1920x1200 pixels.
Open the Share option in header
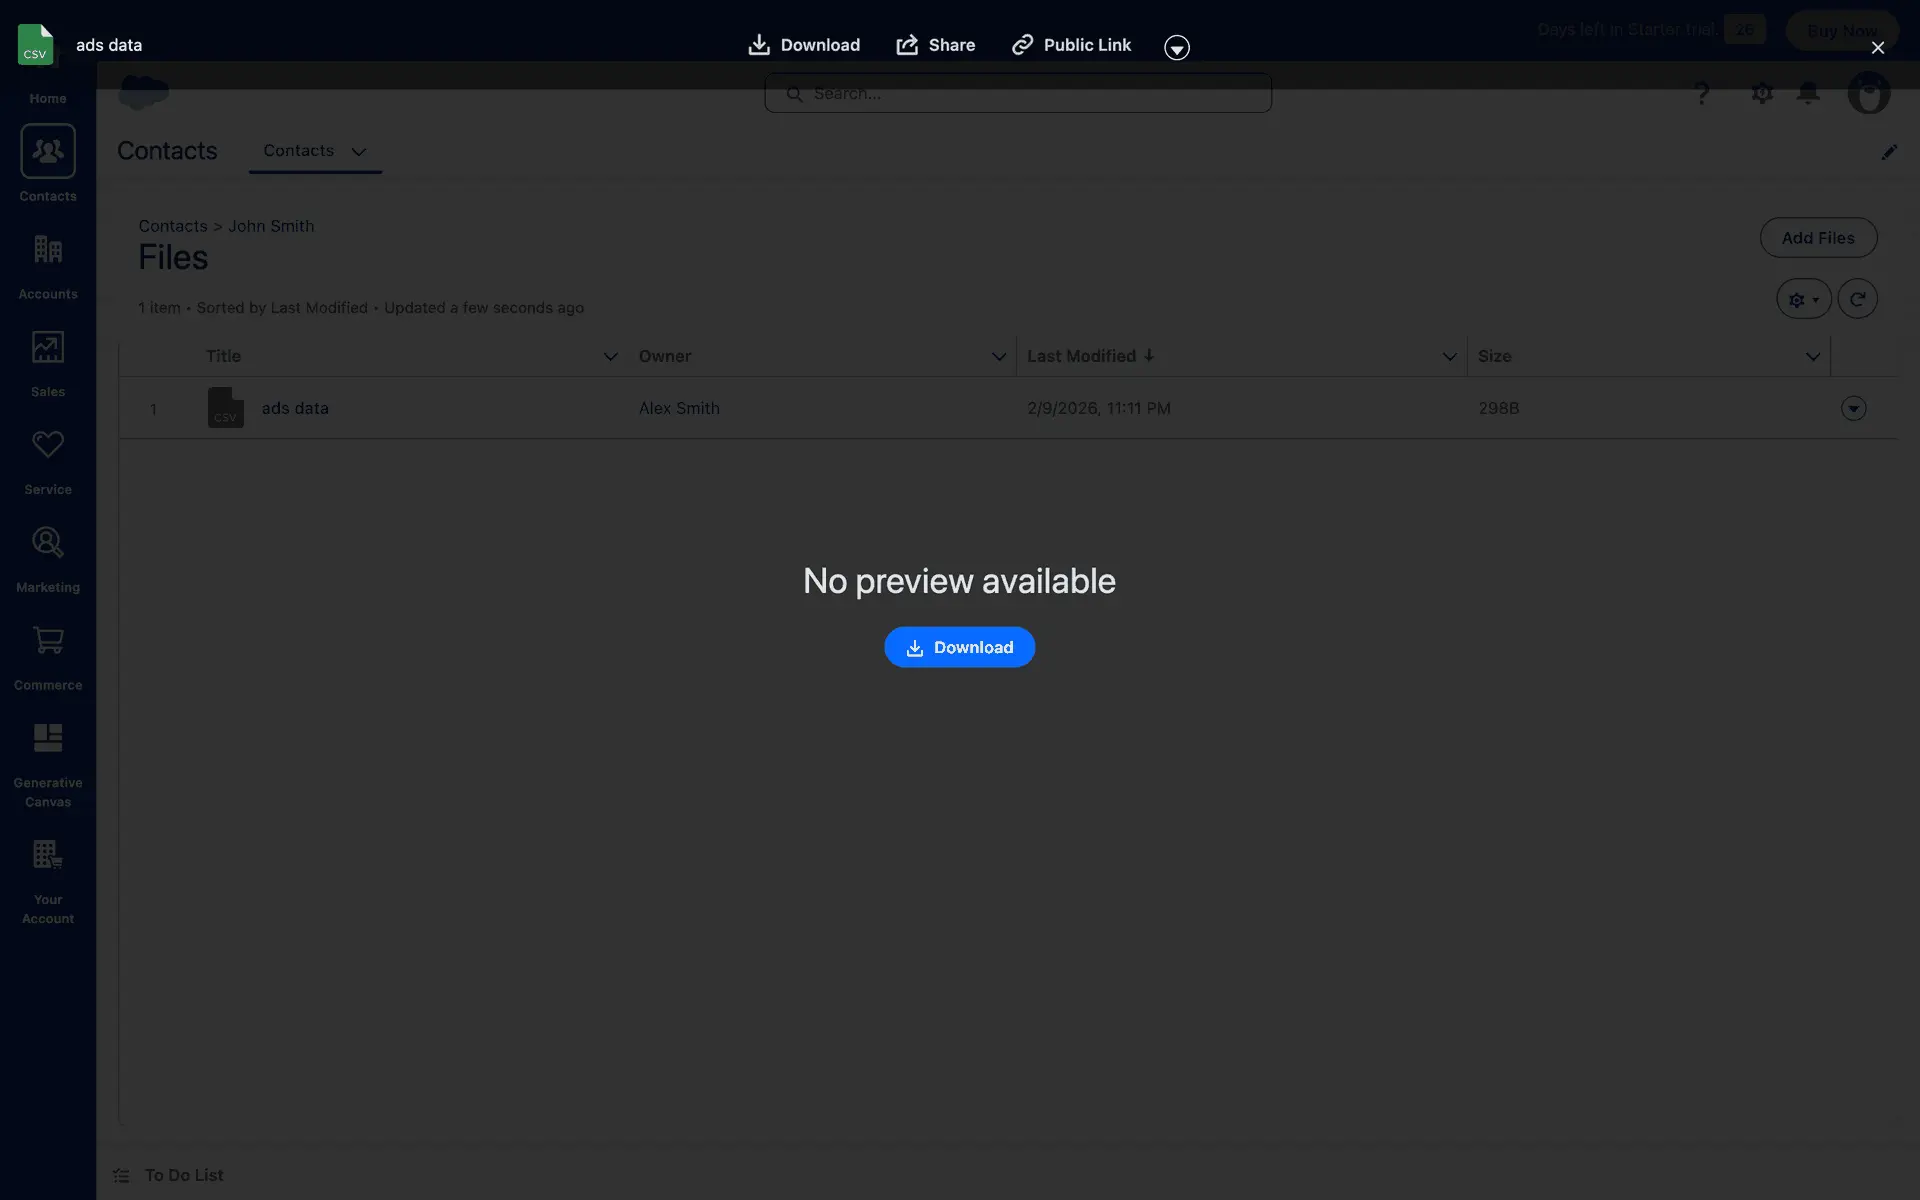point(935,45)
